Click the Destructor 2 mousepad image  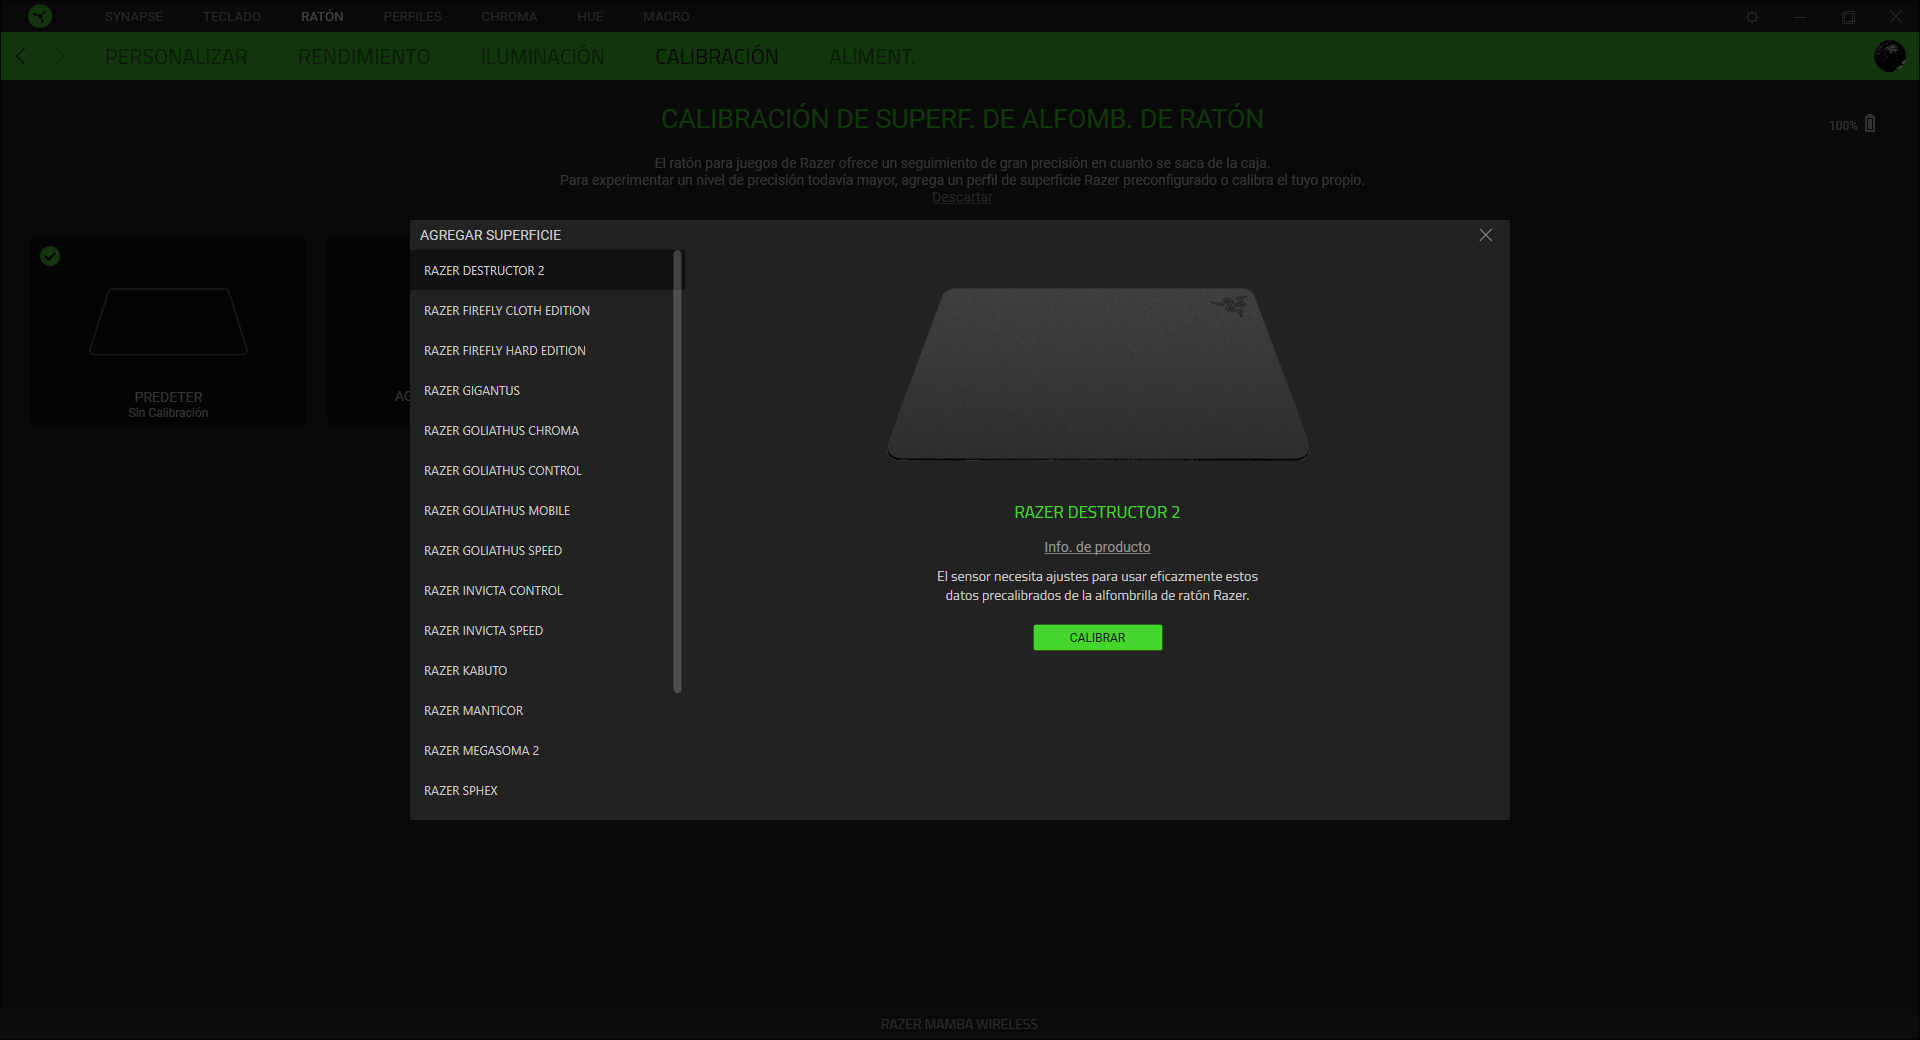coord(1098,374)
